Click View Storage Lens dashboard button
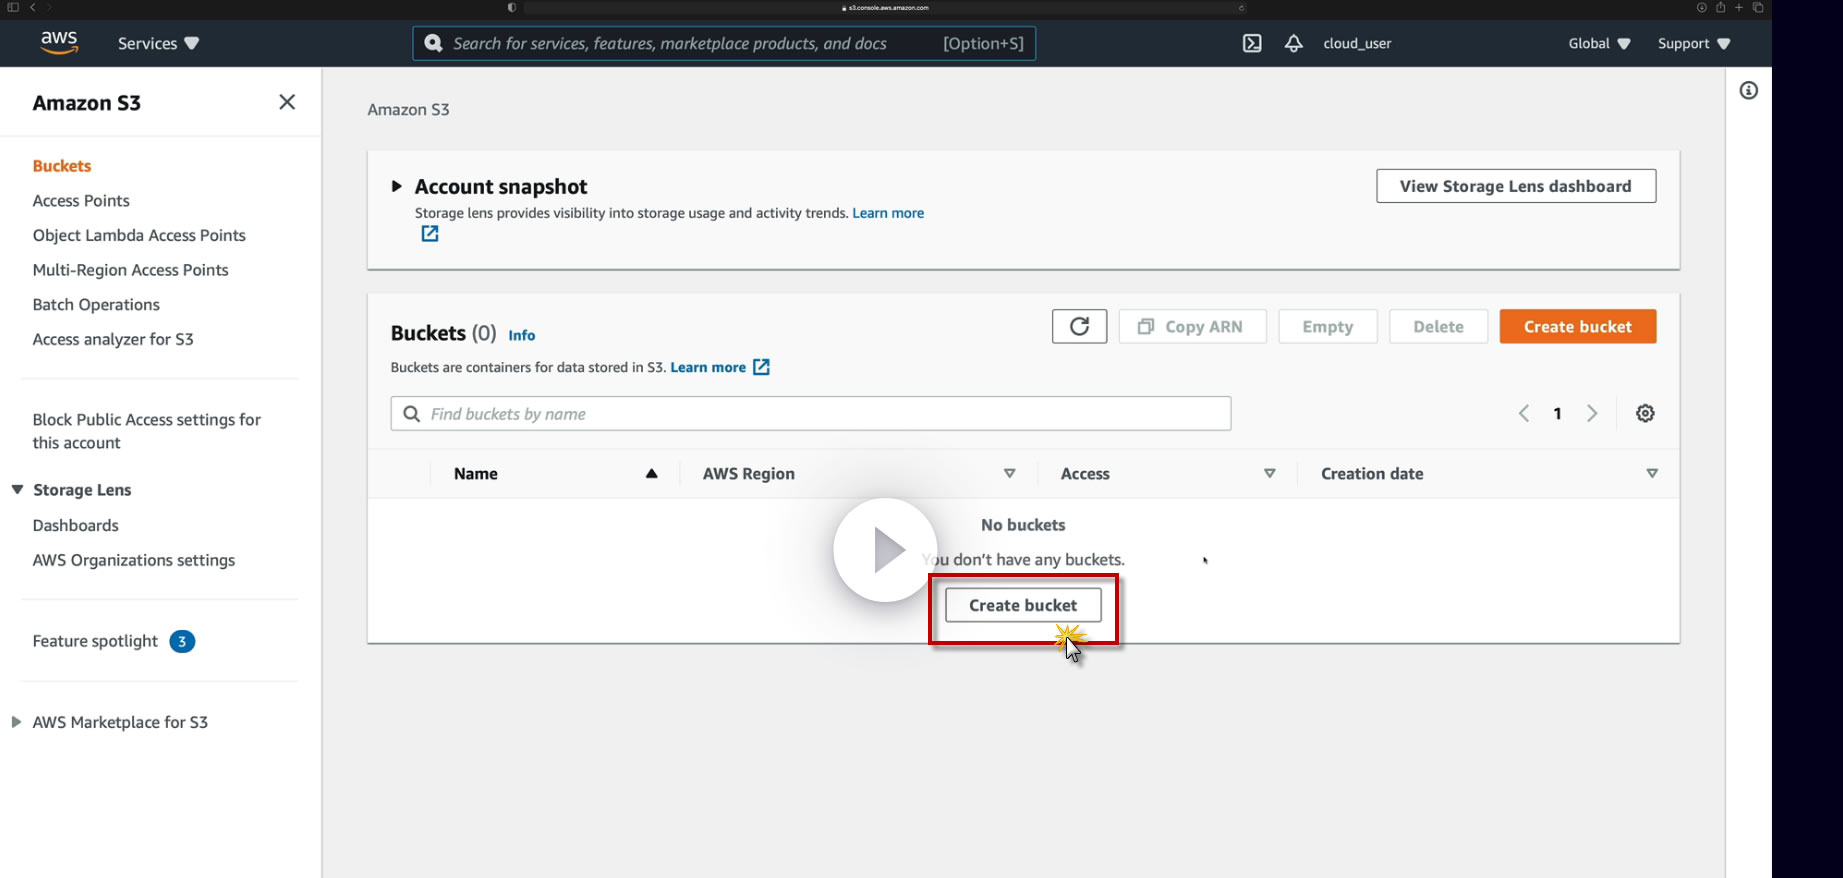Image resolution: width=1843 pixels, height=878 pixels. click(1516, 186)
